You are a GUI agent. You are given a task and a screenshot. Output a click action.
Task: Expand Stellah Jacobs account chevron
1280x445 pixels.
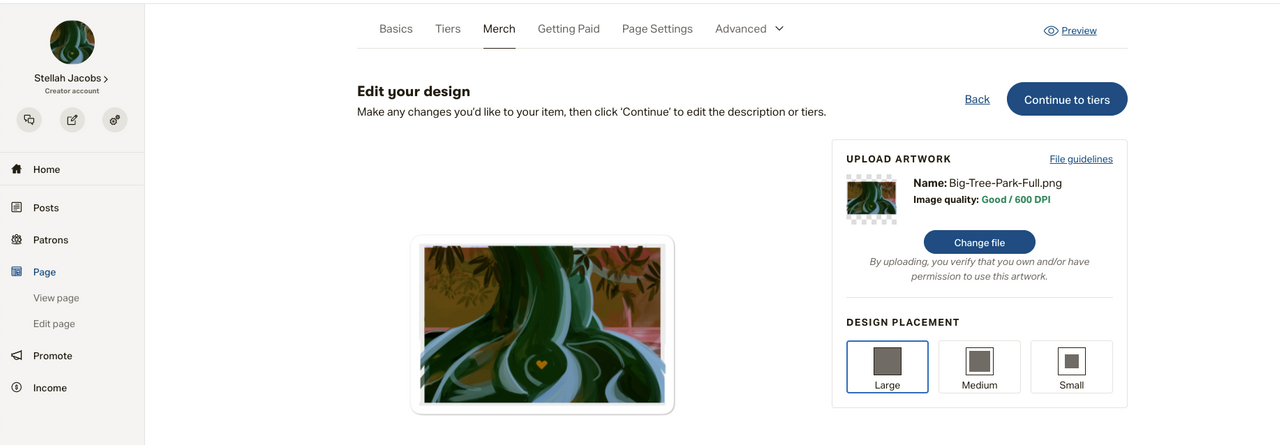pyautogui.click(x=106, y=78)
